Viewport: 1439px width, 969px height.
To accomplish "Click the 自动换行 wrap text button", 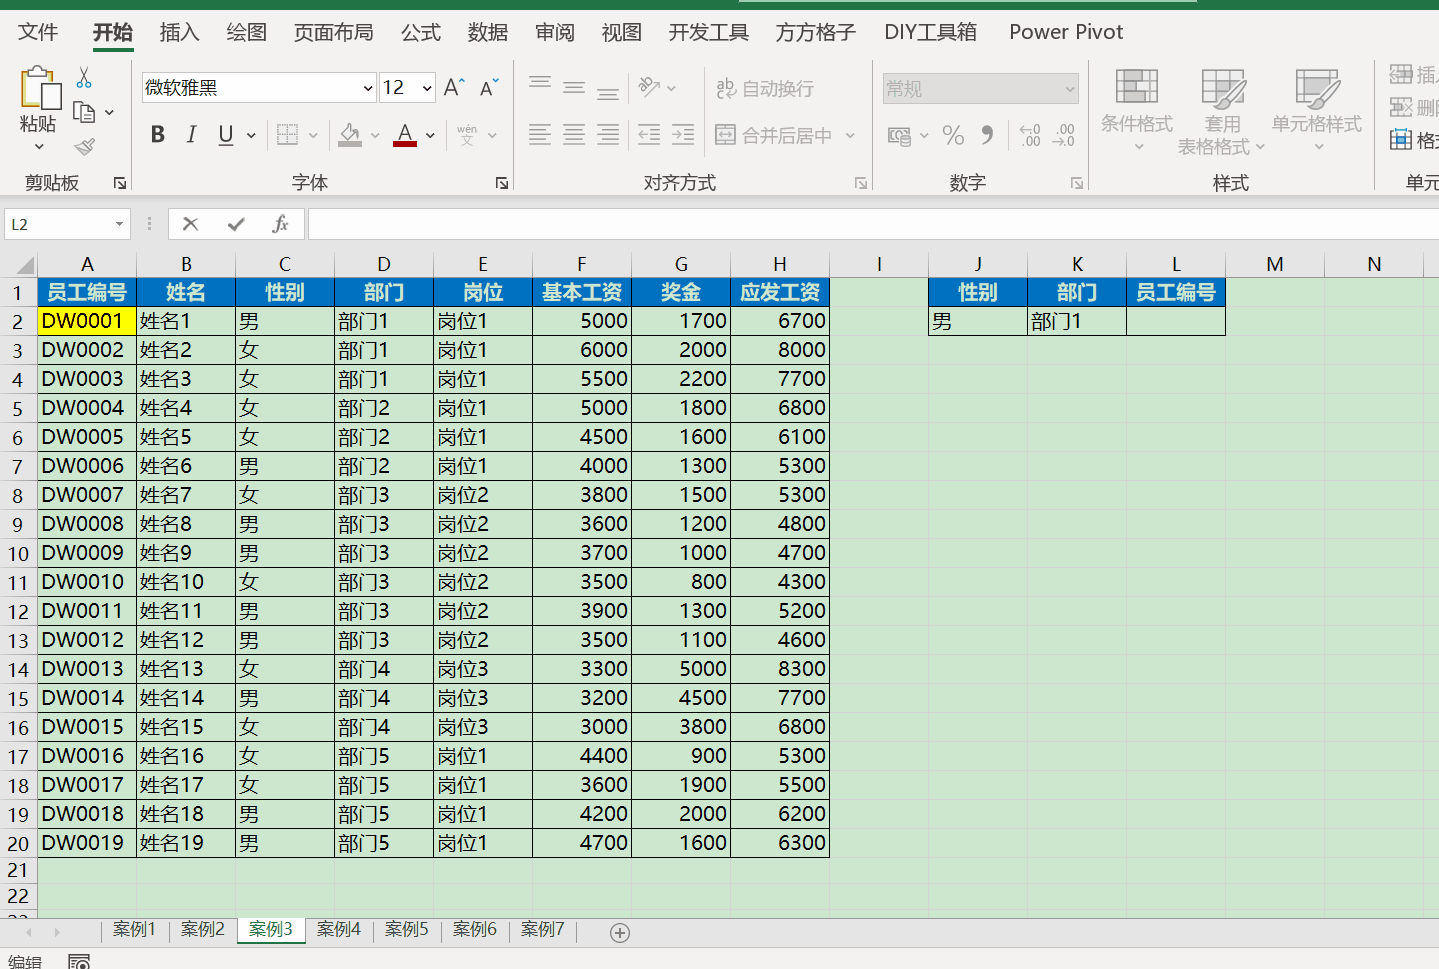I will coord(766,88).
